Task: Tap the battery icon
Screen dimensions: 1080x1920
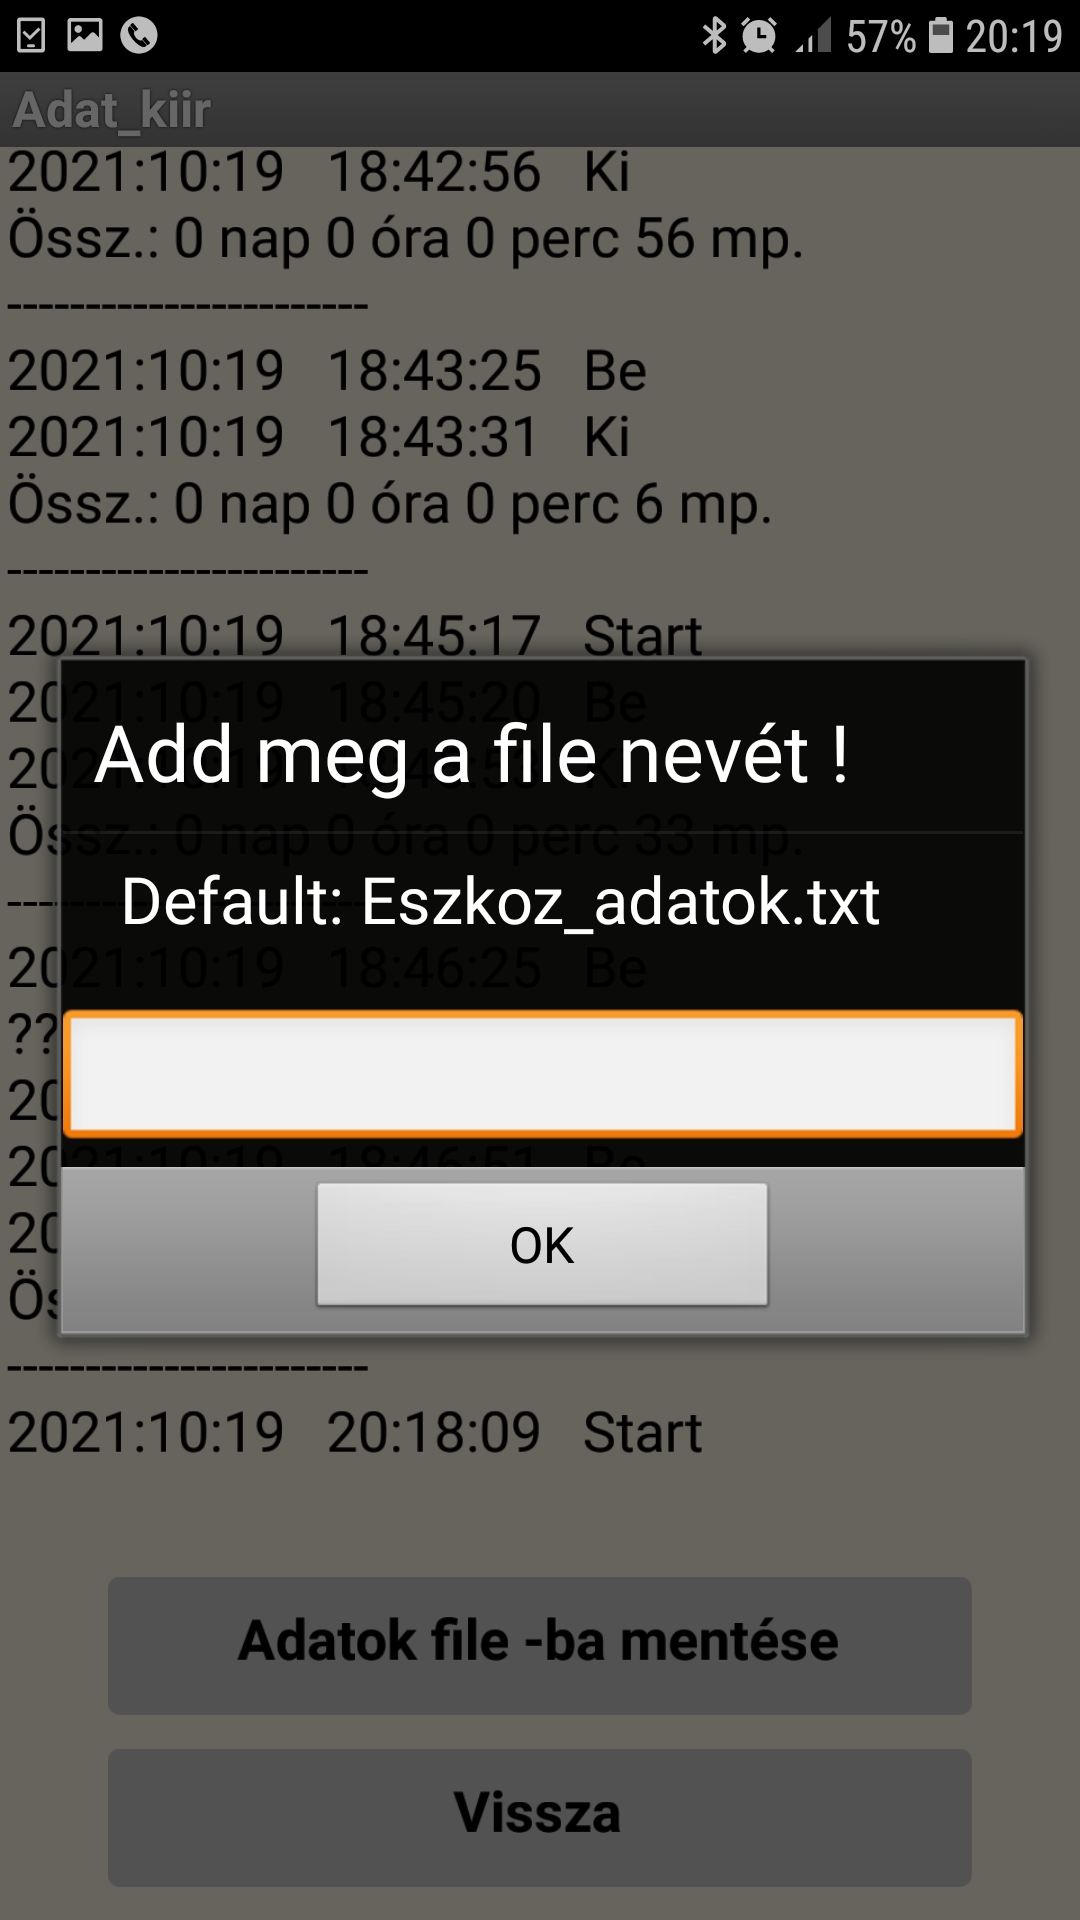Action: click(940, 36)
